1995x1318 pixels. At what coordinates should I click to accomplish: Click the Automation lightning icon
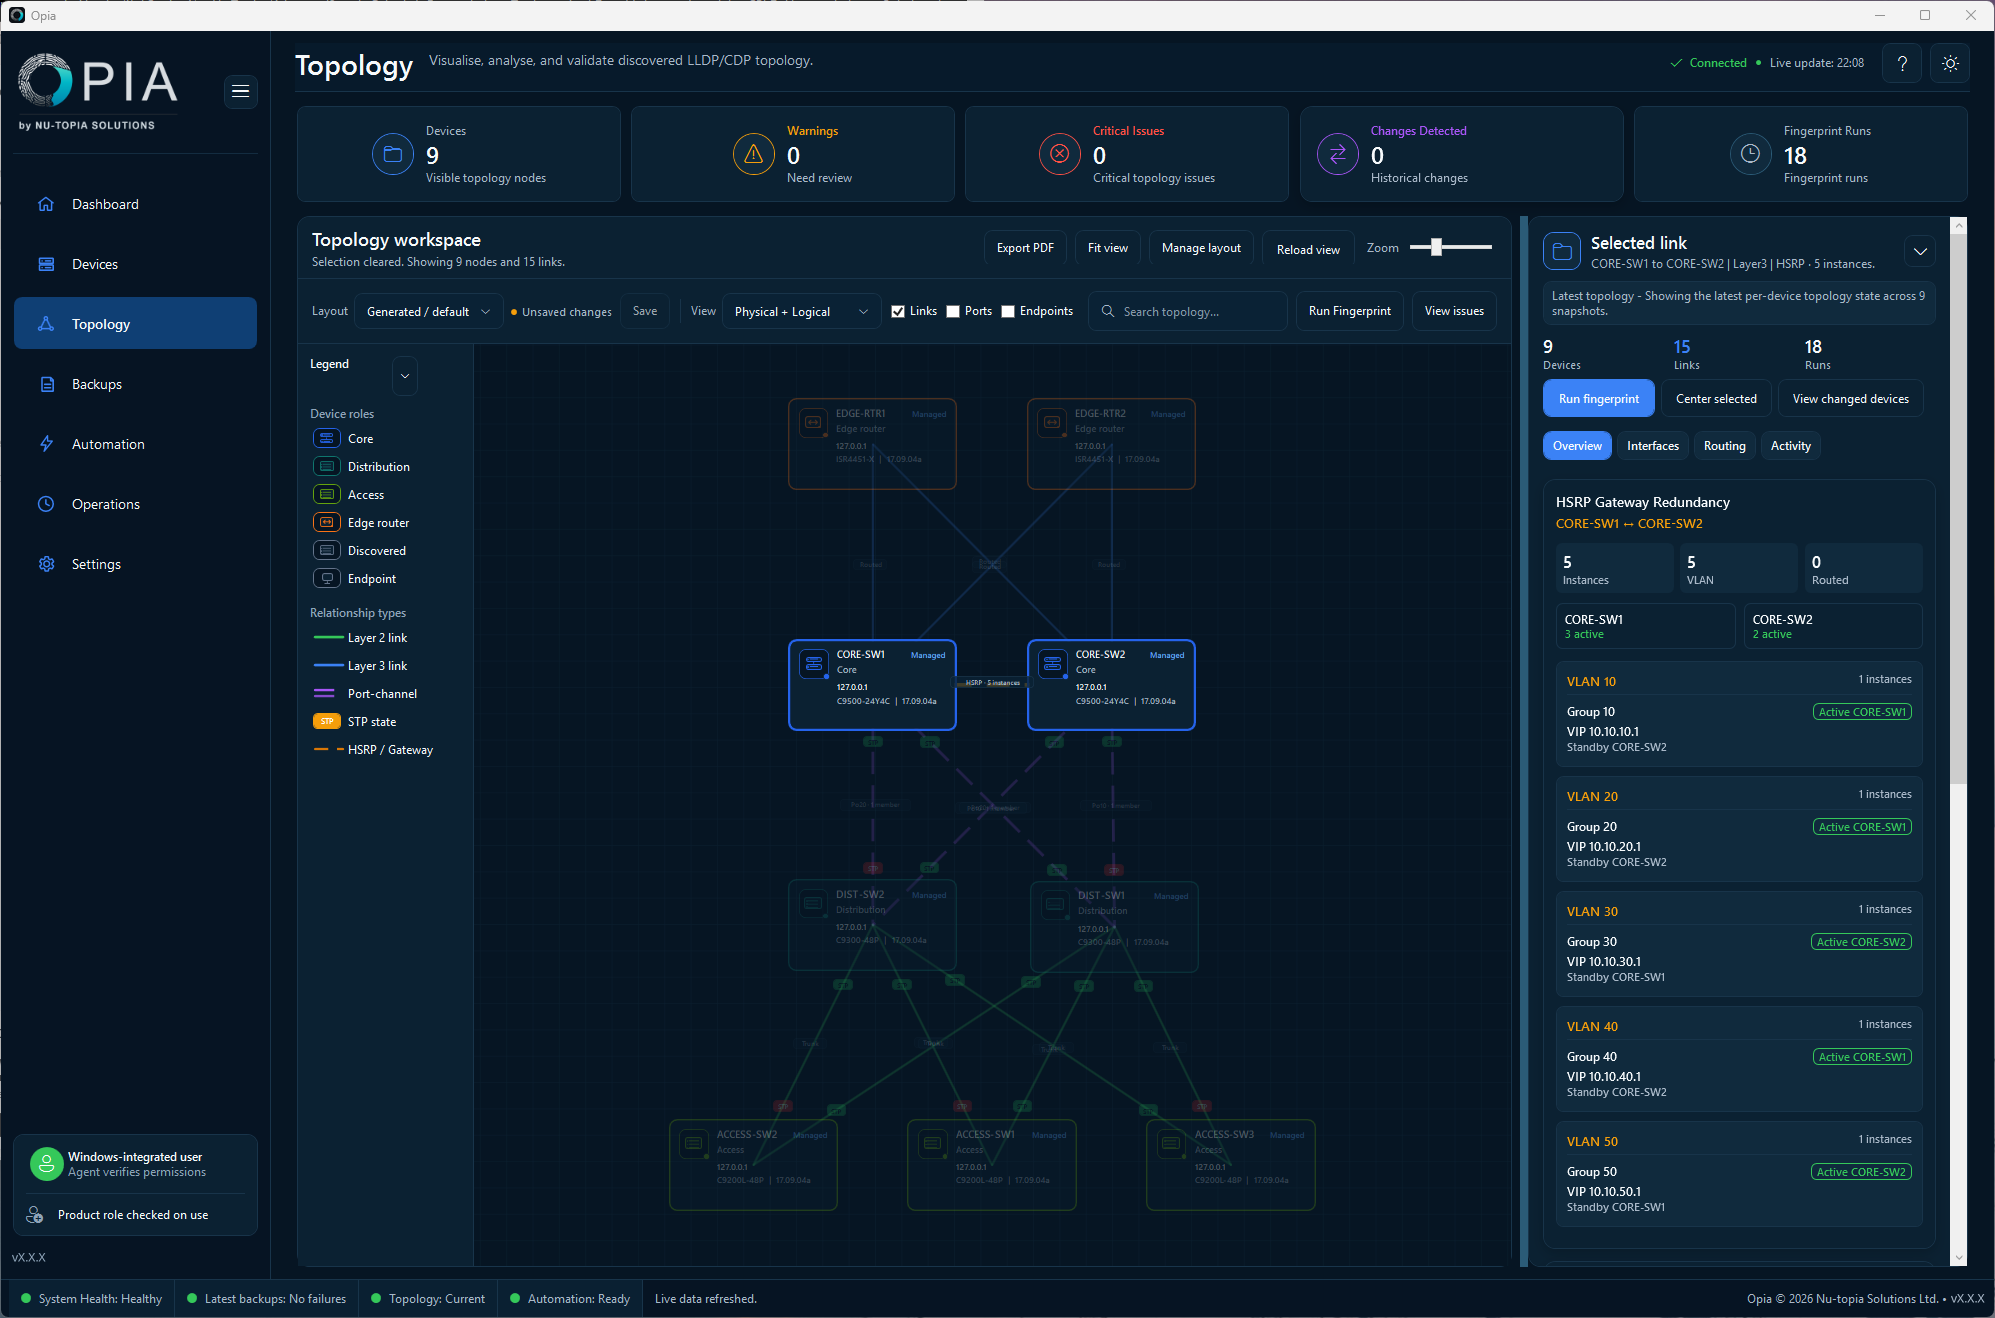coord(46,444)
